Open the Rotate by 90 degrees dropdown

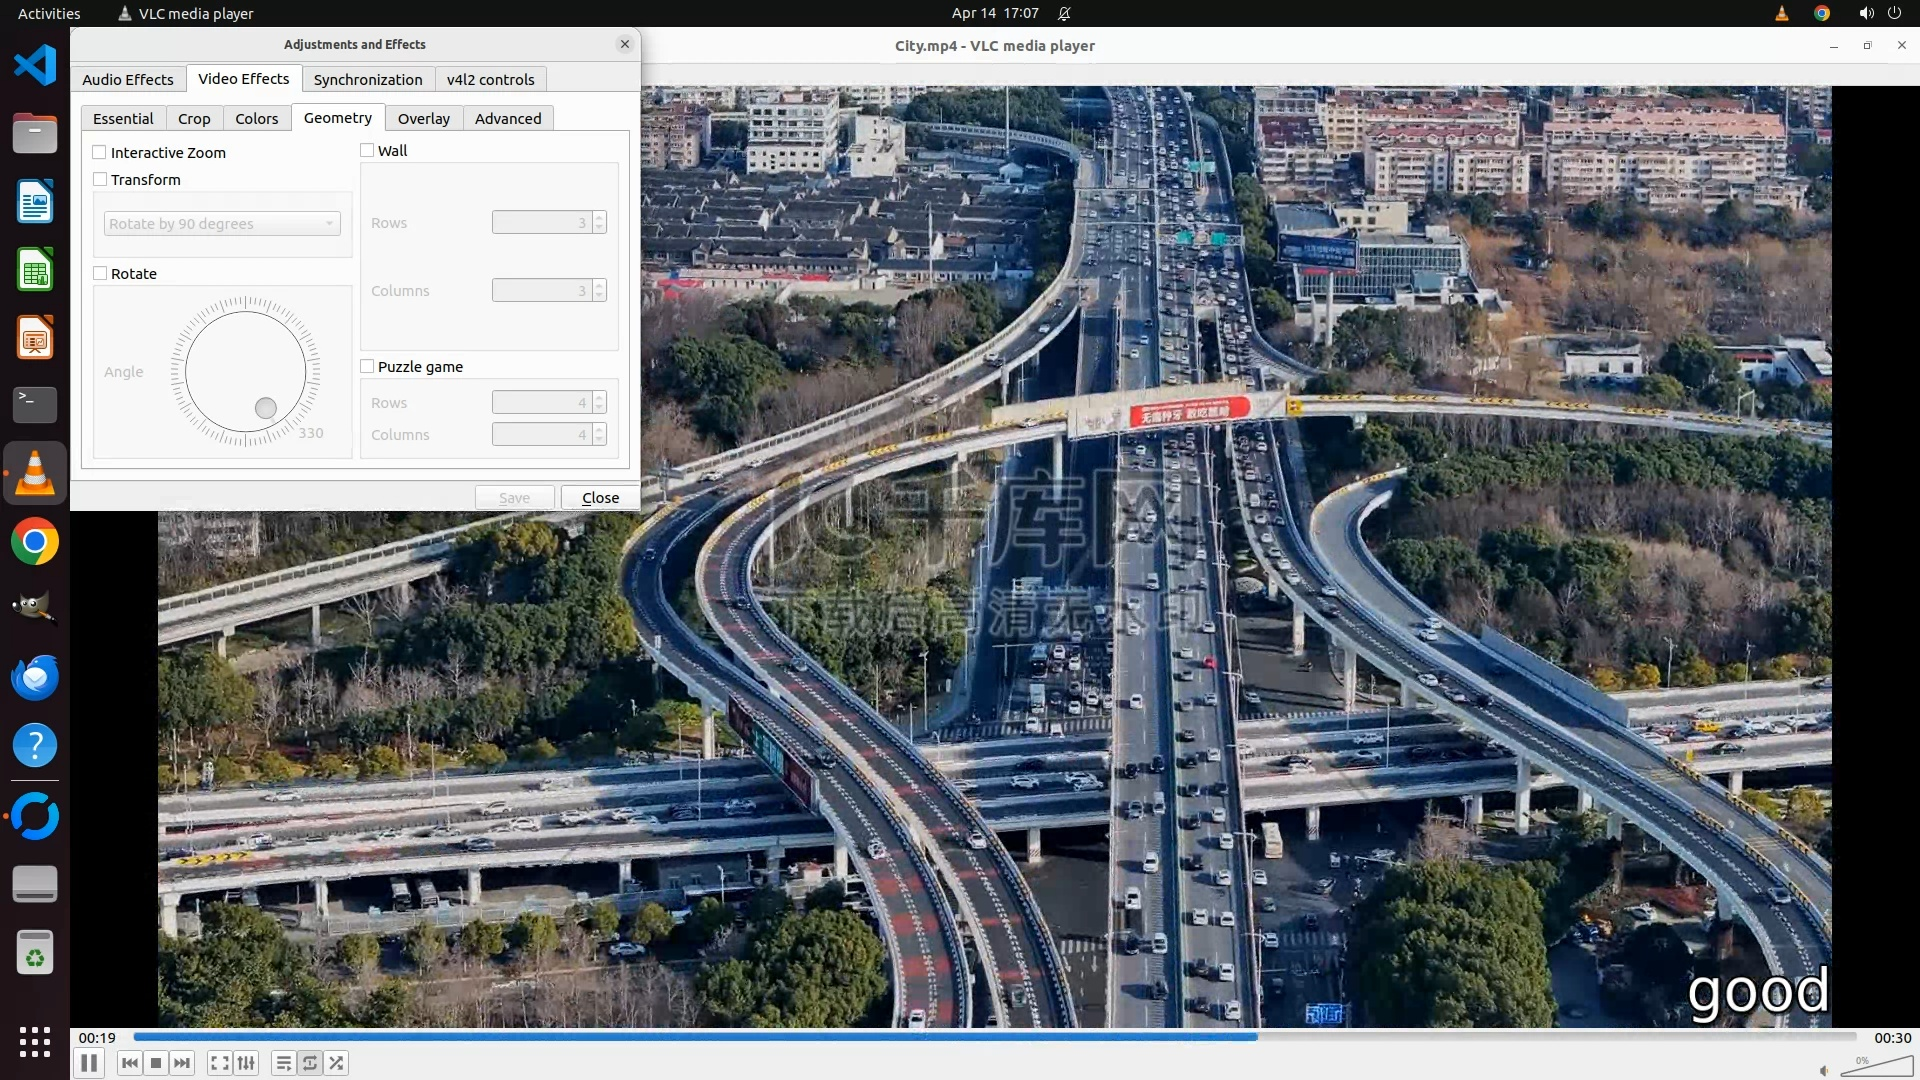point(222,224)
